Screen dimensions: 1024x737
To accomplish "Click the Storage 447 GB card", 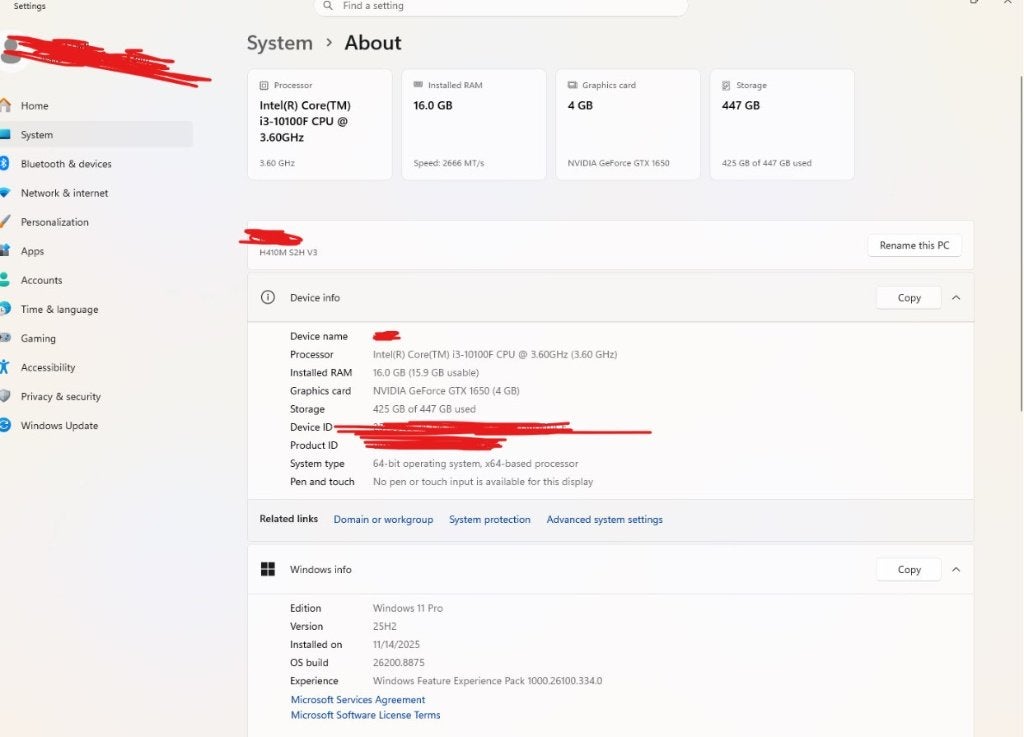I will pos(782,124).
